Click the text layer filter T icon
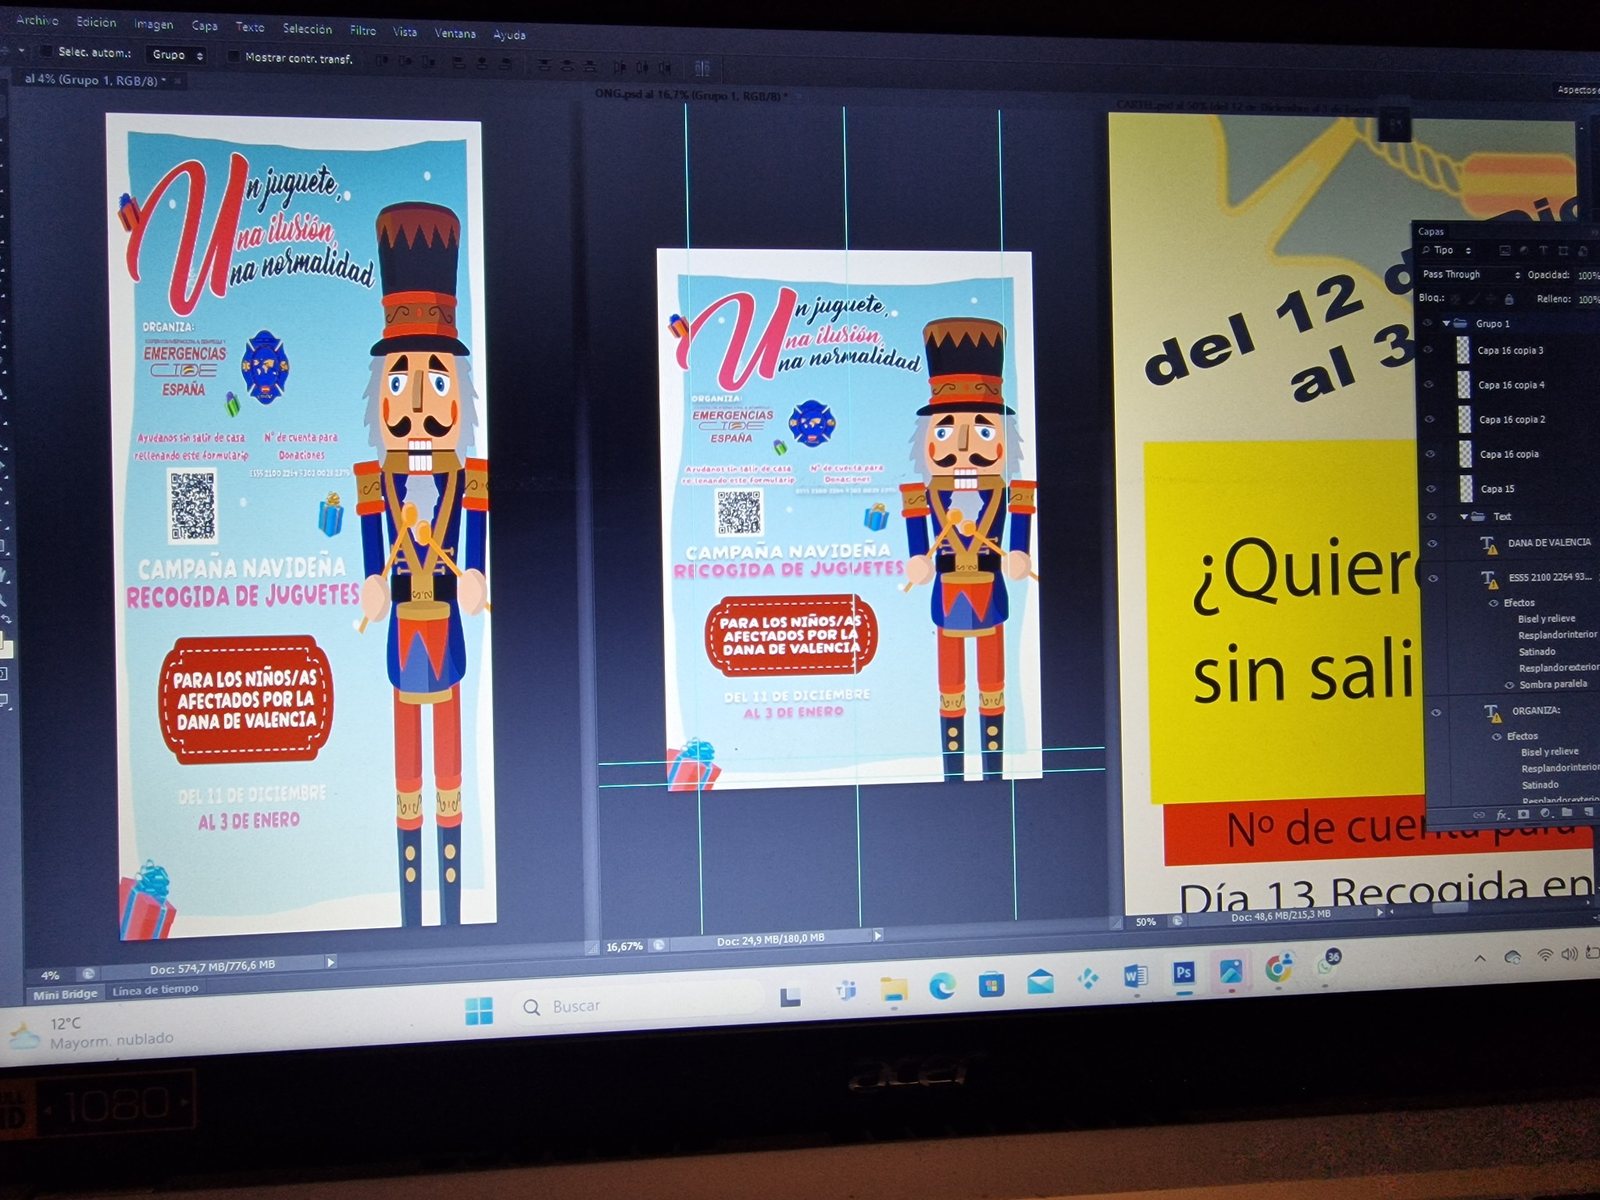This screenshot has height=1200, width=1600. [1543, 251]
